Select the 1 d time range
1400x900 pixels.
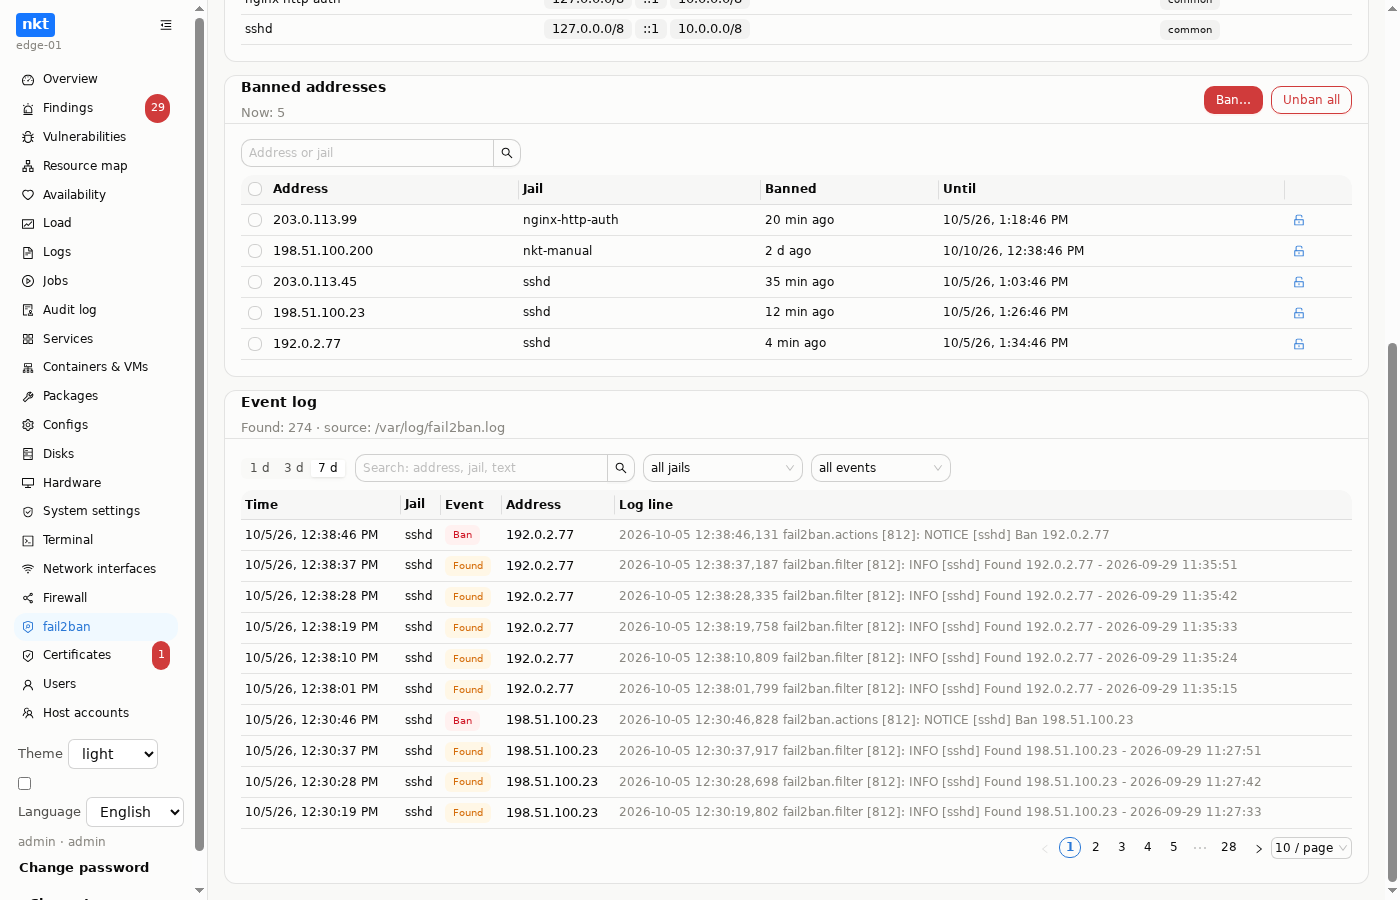260,468
